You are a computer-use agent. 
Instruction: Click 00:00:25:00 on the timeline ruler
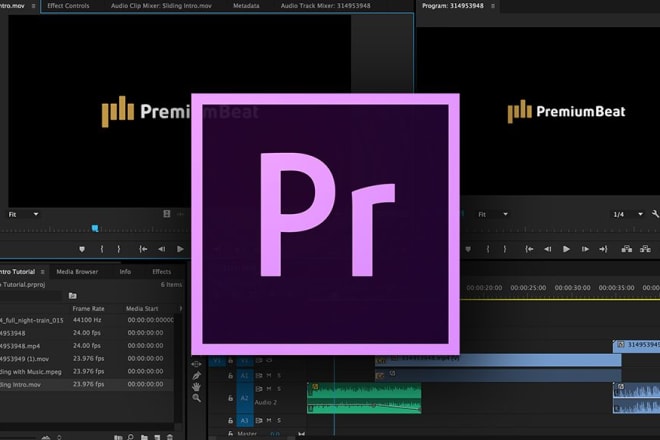pos(528,288)
